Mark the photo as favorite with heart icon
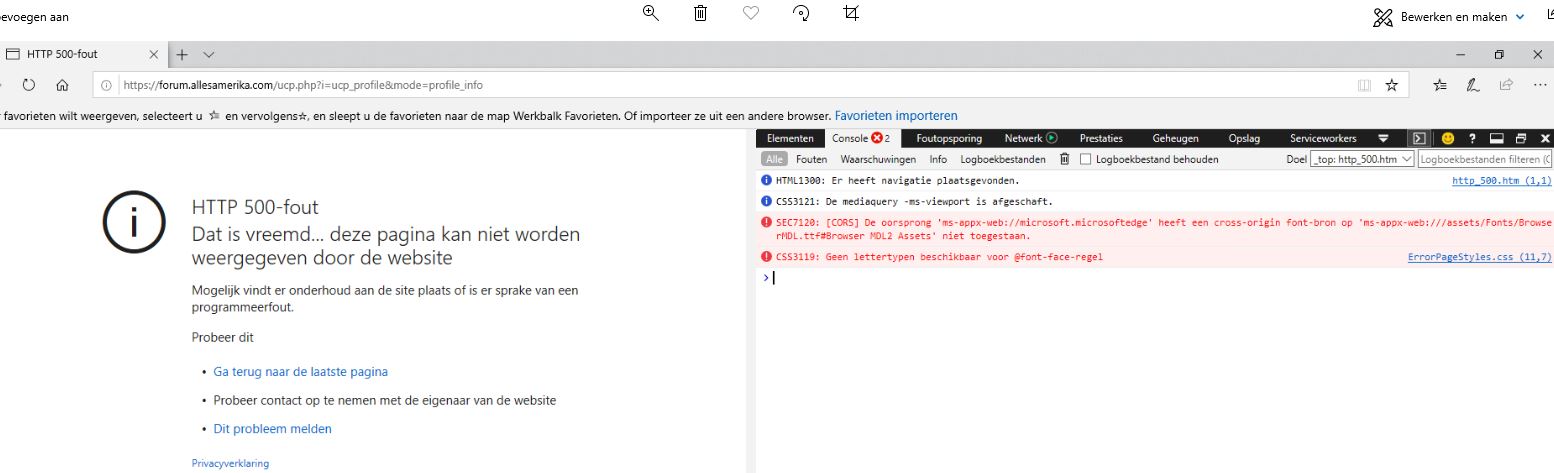 (751, 14)
